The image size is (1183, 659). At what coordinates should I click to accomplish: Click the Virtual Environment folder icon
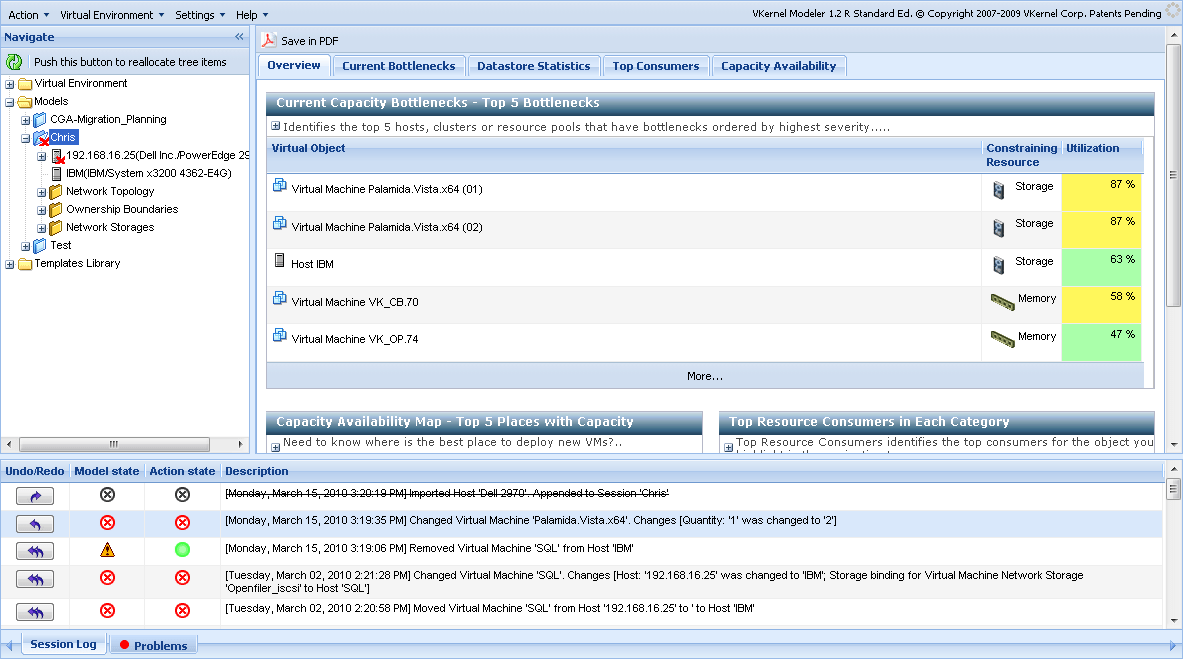click(25, 84)
